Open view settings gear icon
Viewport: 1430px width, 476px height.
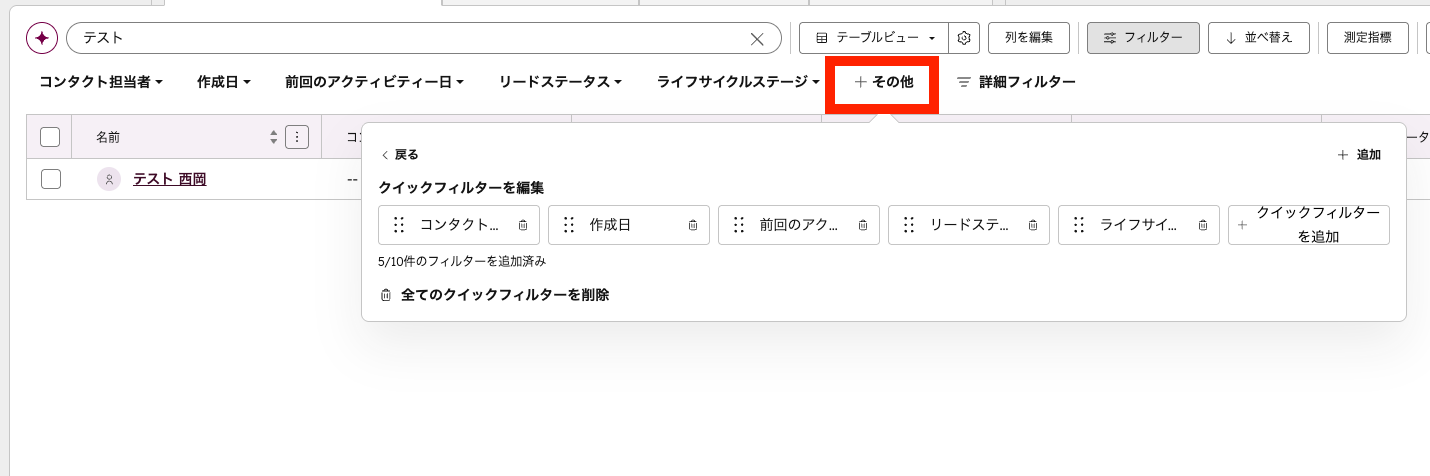[964, 38]
